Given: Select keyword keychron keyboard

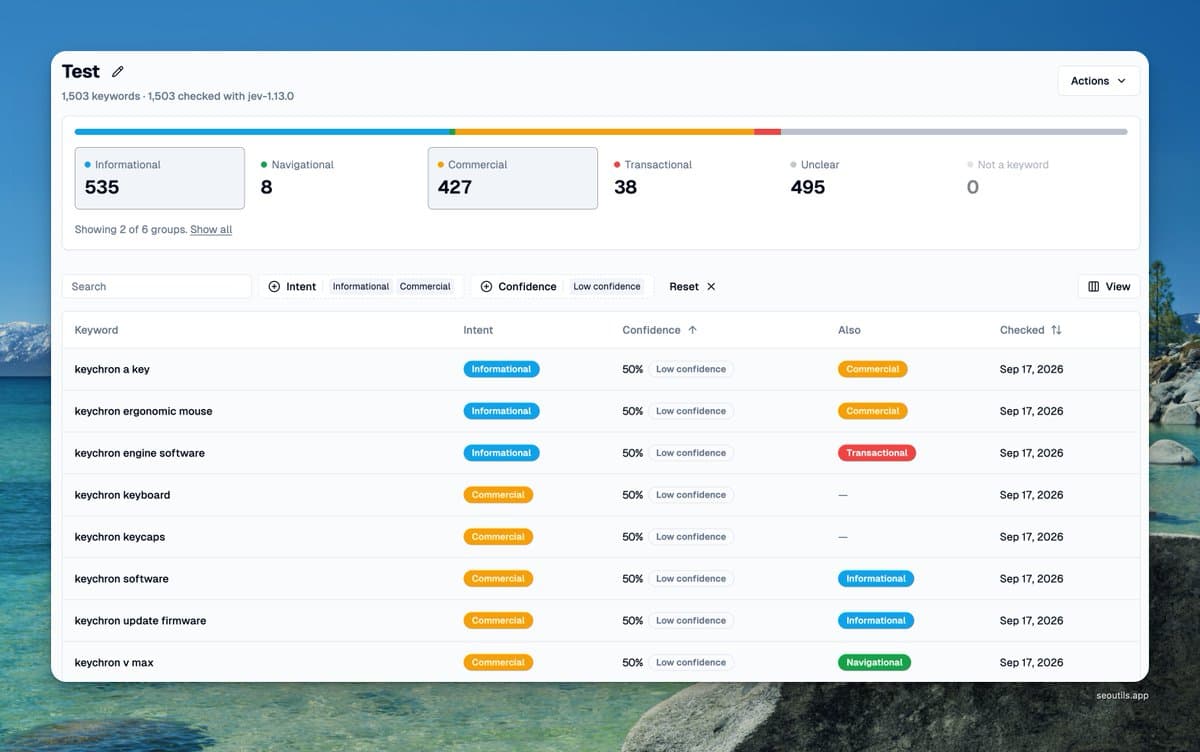Looking at the screenshot, I should (122, 495).
